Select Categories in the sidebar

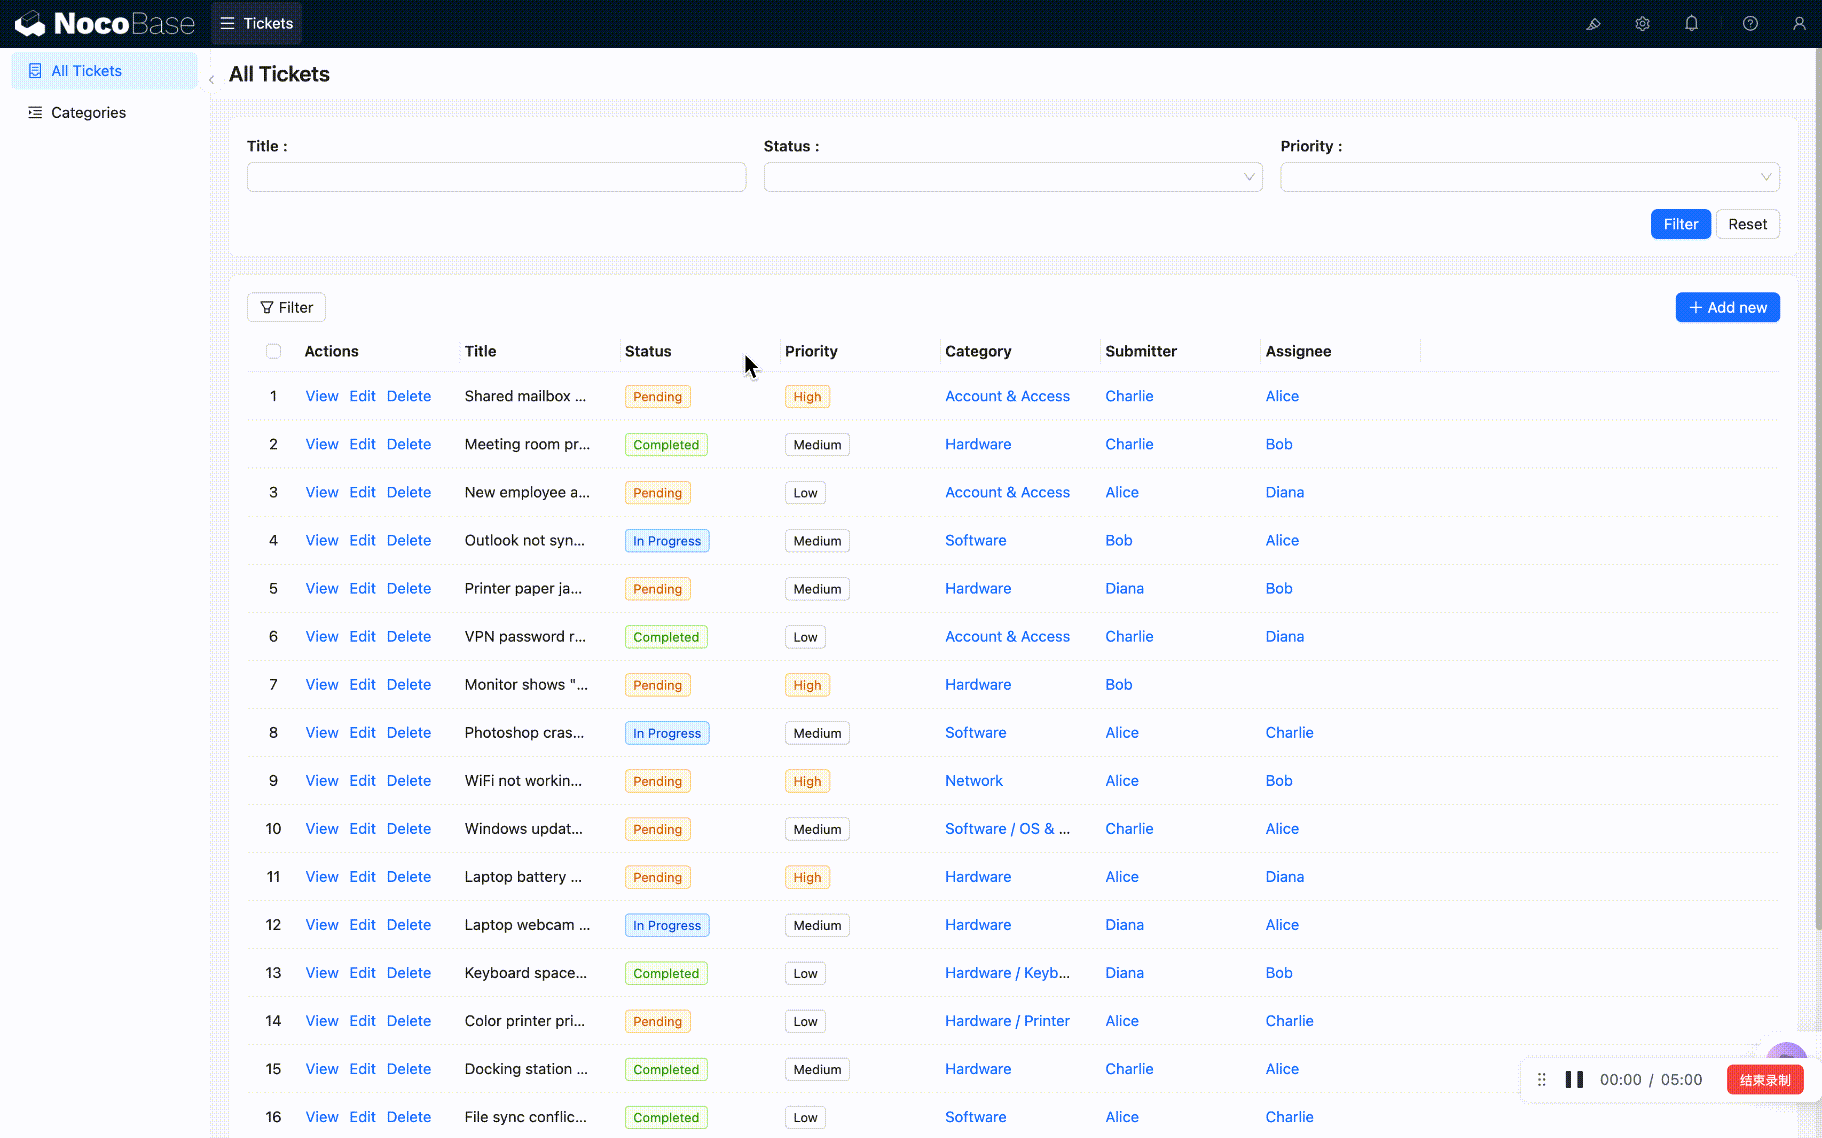point(88,113)
